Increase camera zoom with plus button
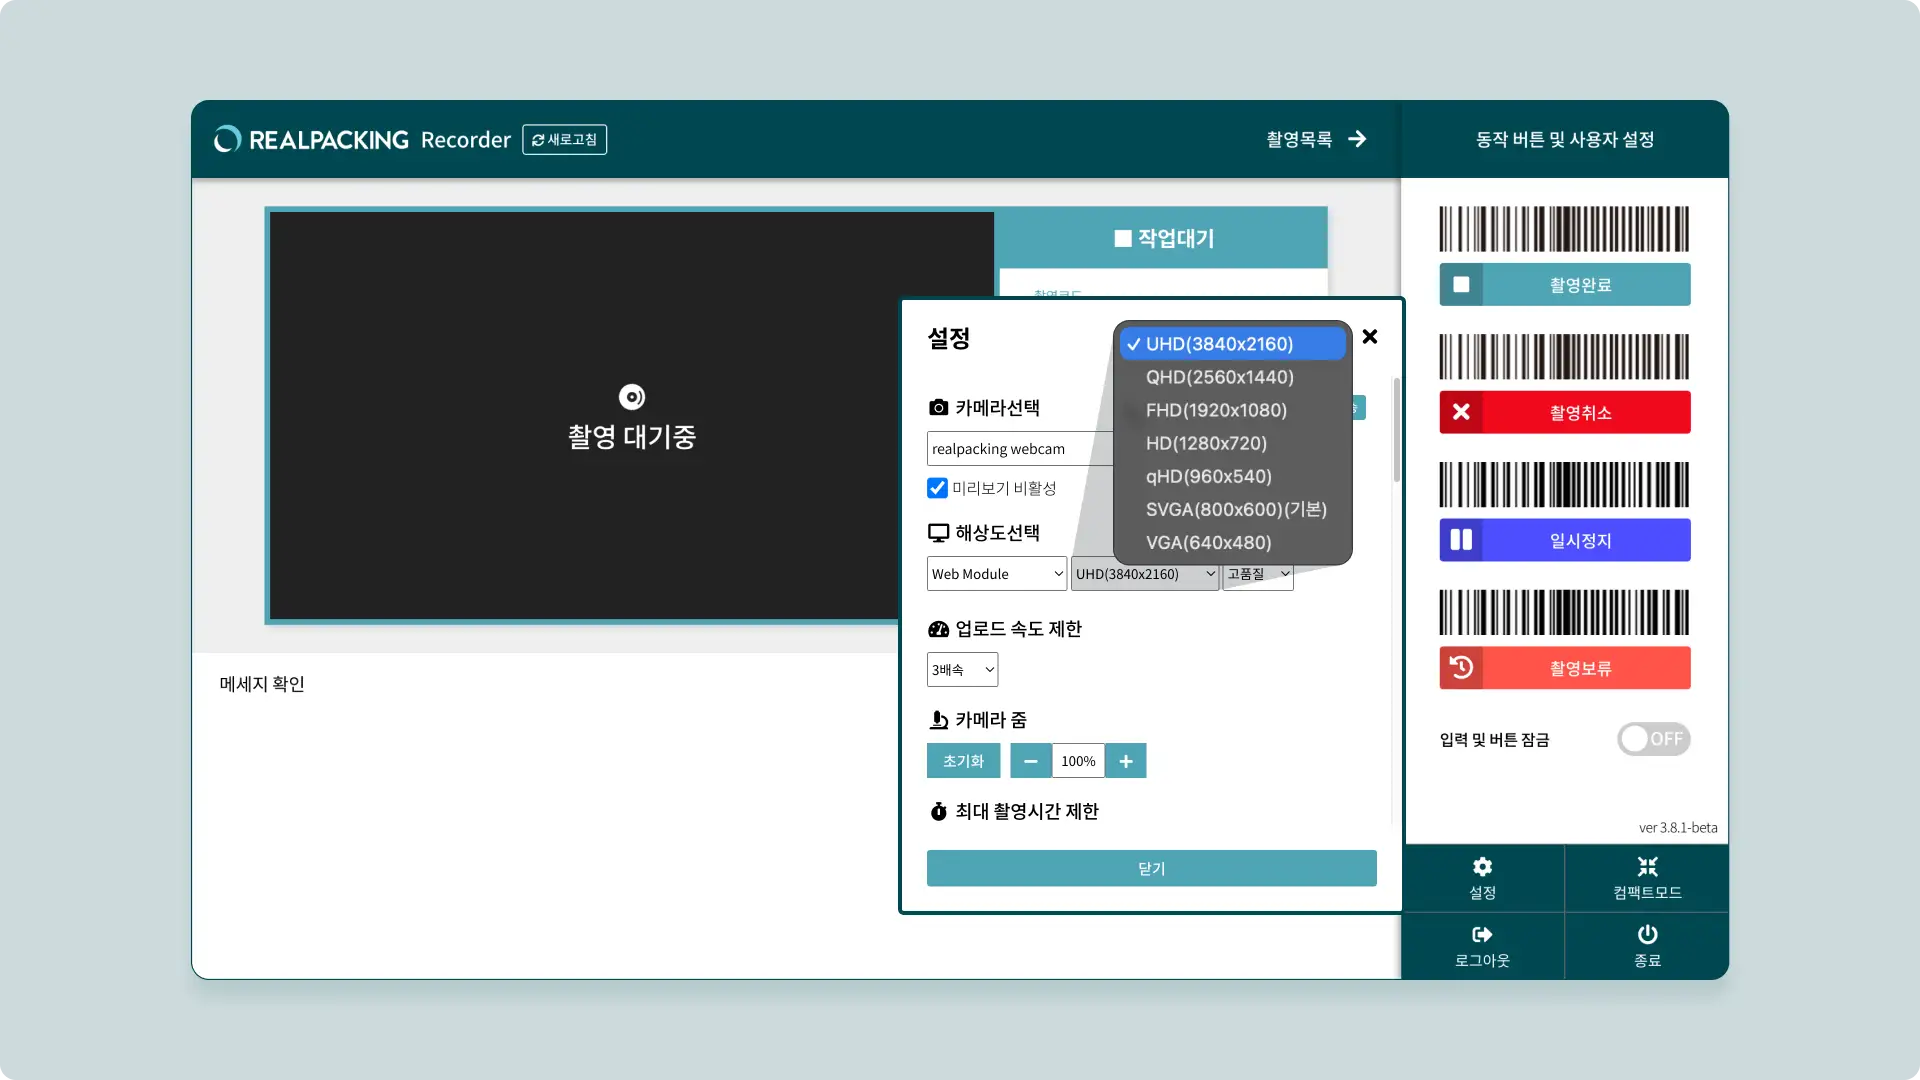The image size is (1920, 1080). pyautogui.click(x=1126, y=761)
